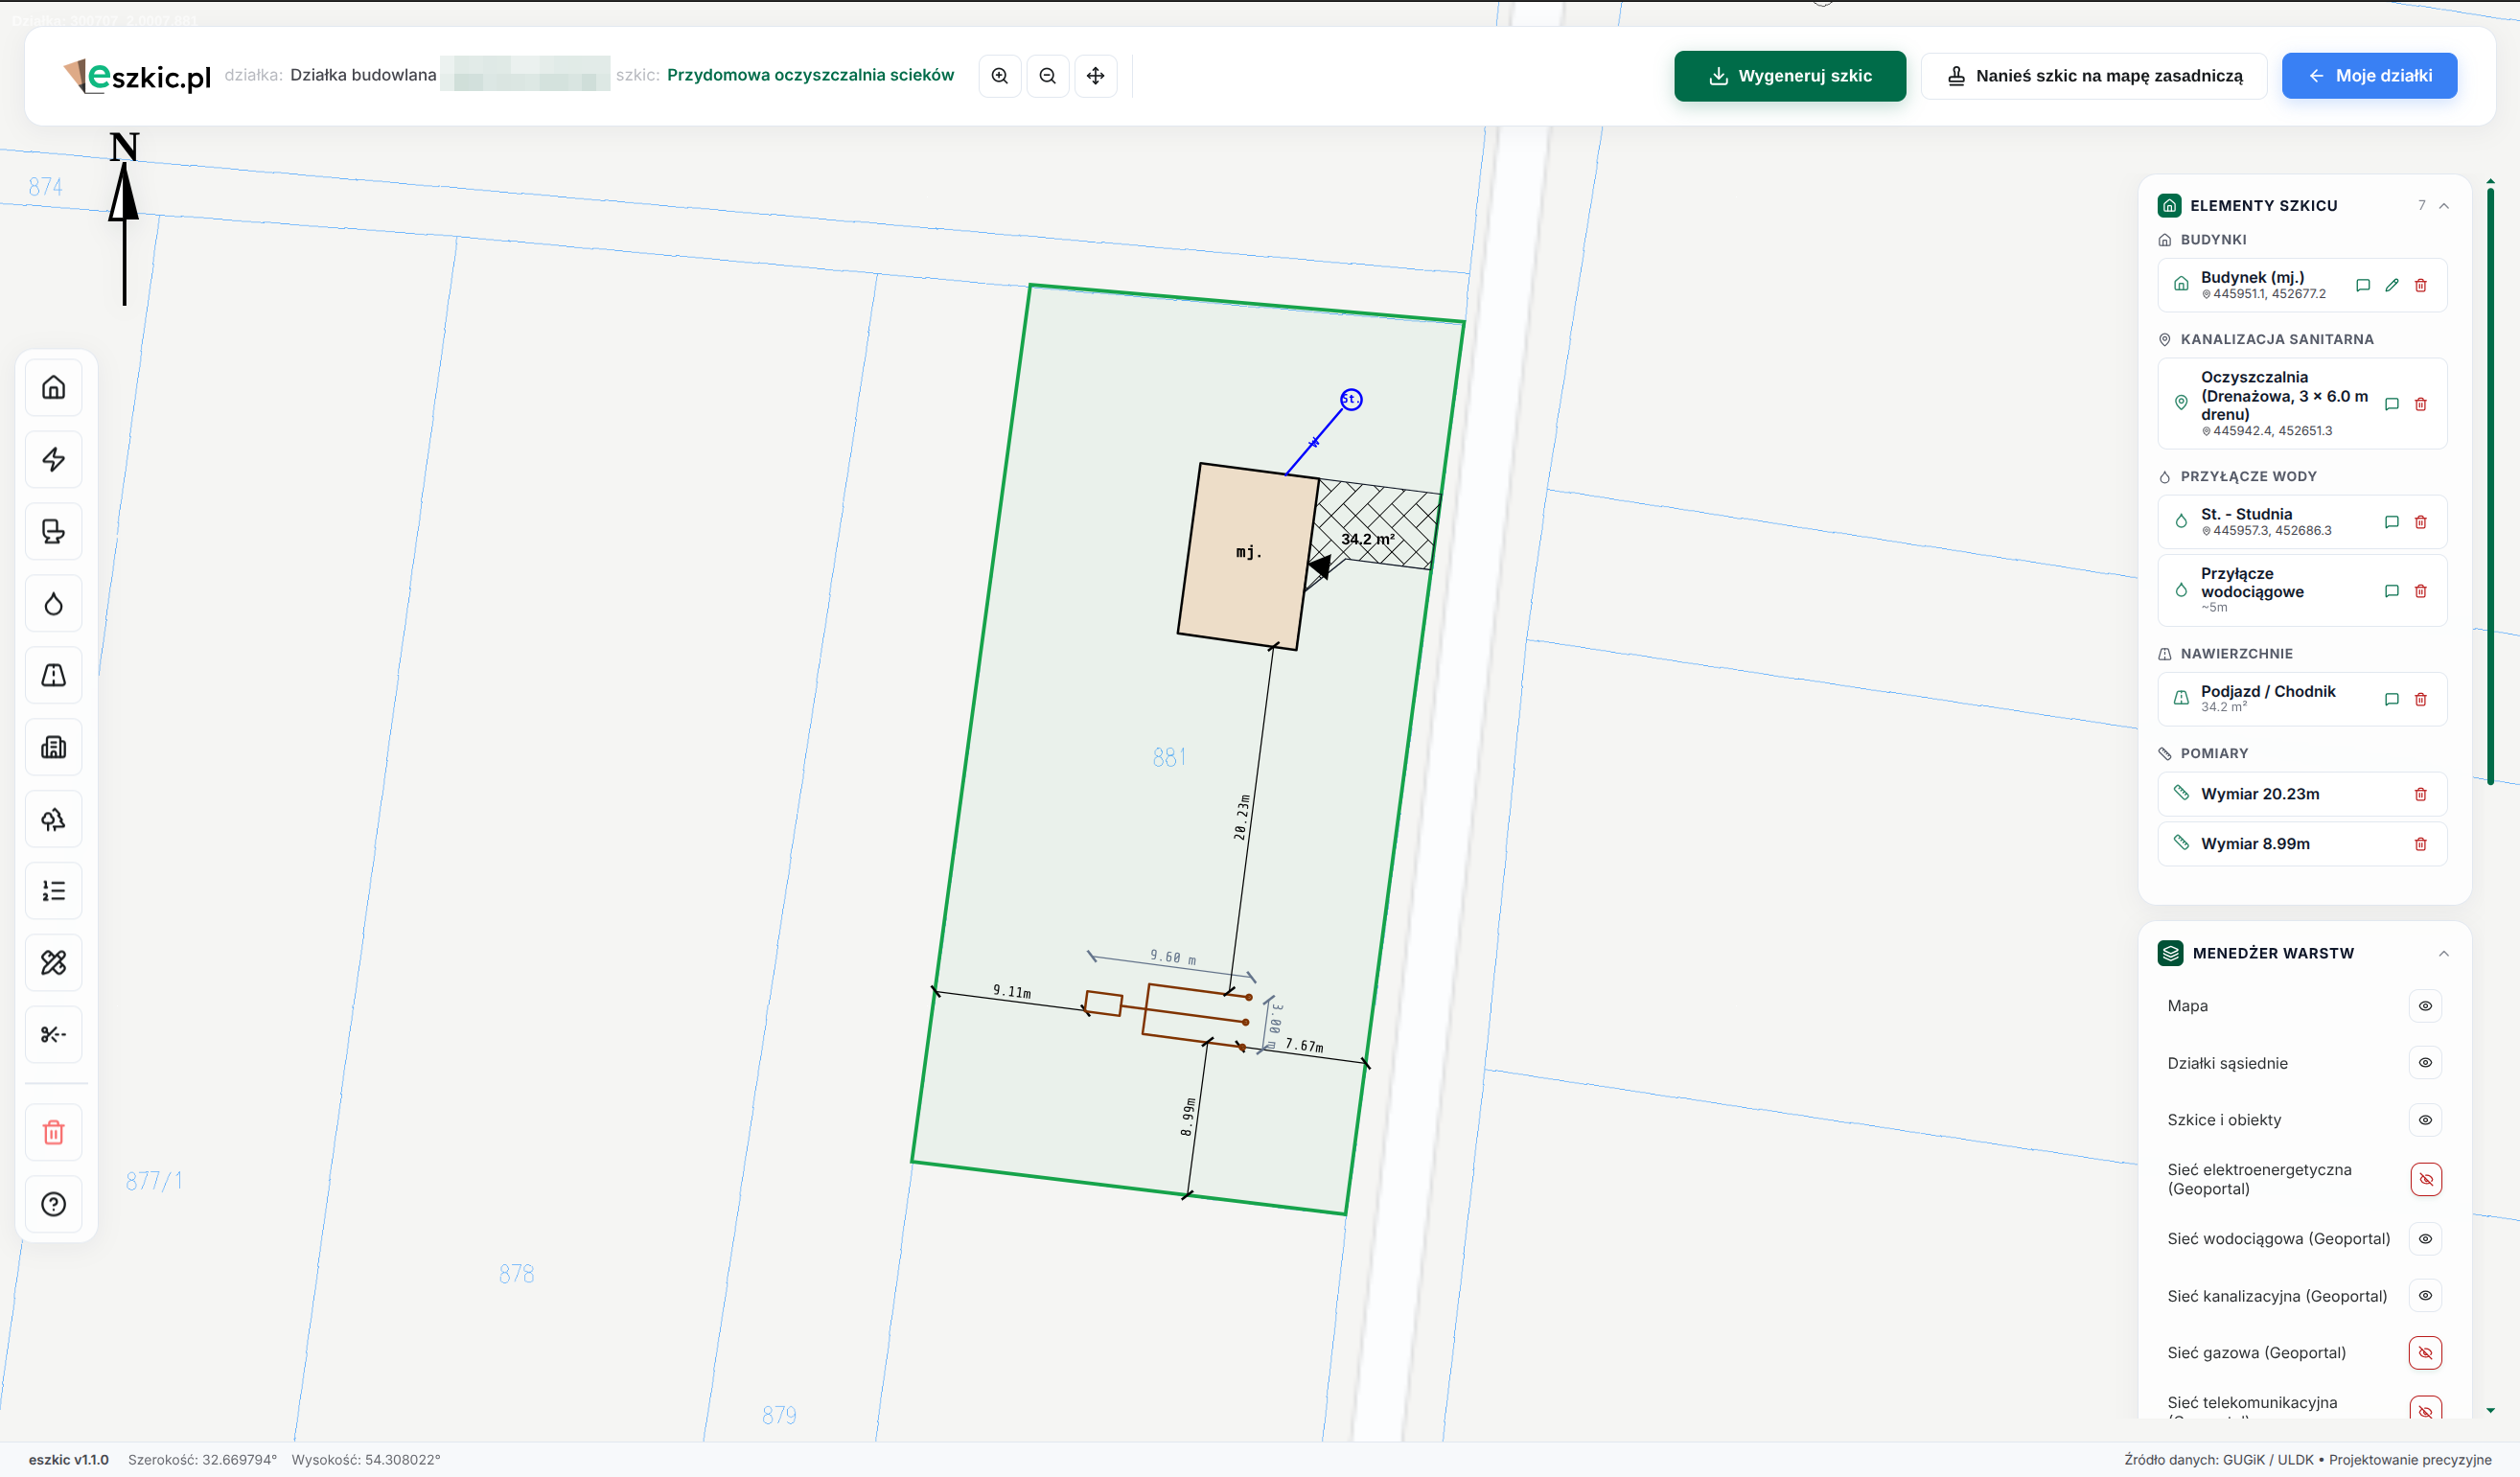The height and width of the screenshot is (1477, 2520).
Task: Open sketch name Przydomowa oczyszczalnia ścieków
Action: 810,75
